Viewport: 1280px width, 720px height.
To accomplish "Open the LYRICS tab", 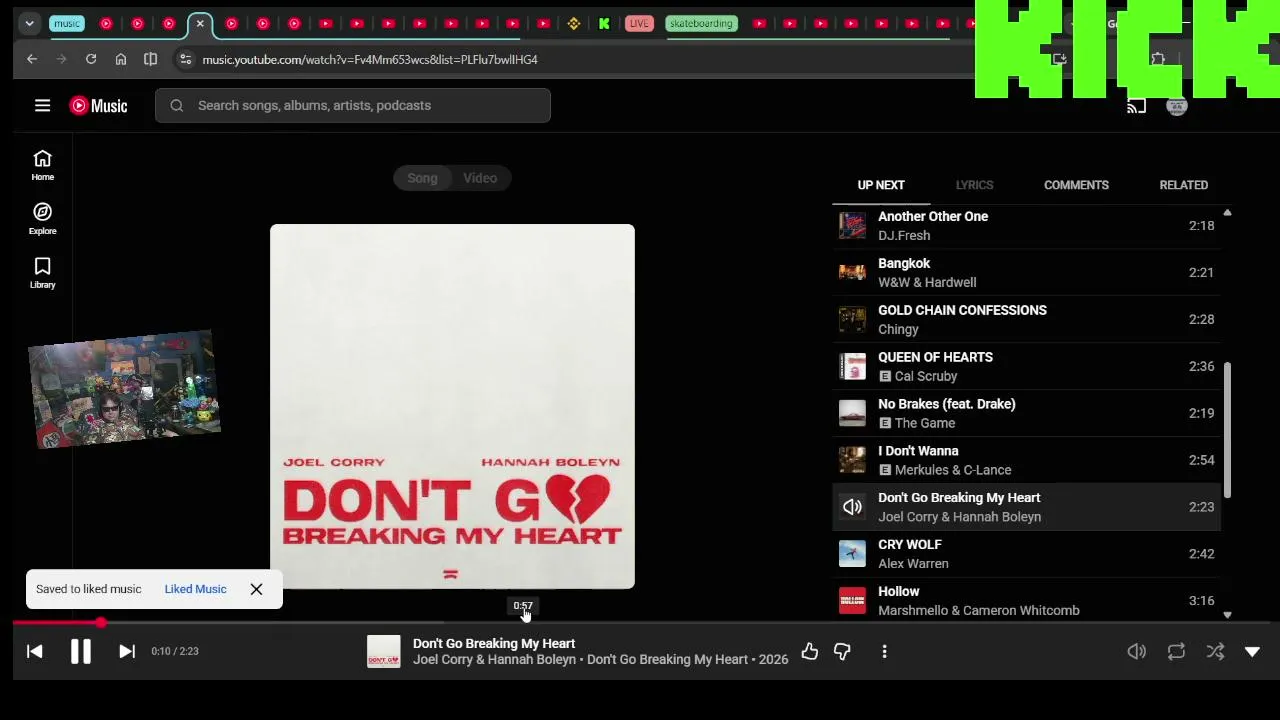I will [x=974, y=185].
